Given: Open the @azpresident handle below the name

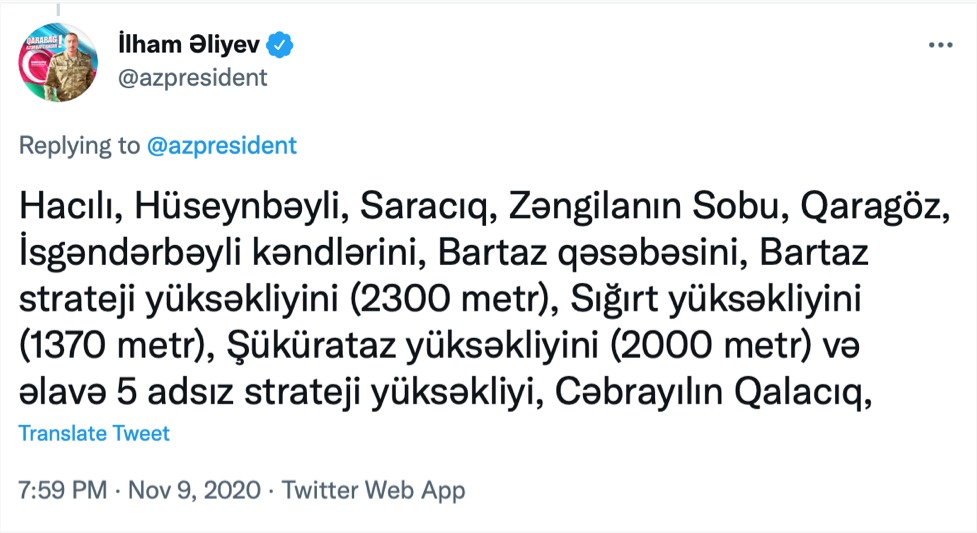Looking at the screenshot, I should click(x=192, y=78).
